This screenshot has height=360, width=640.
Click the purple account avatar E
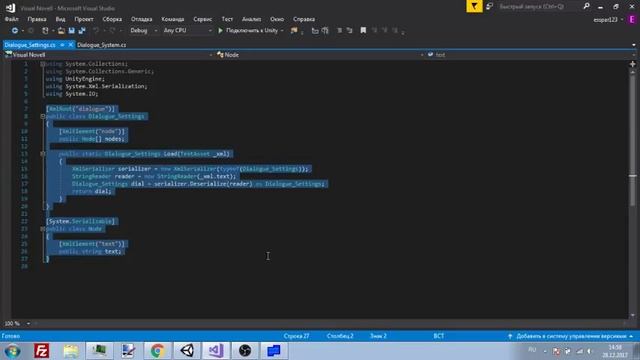click(x=633, y=20)
